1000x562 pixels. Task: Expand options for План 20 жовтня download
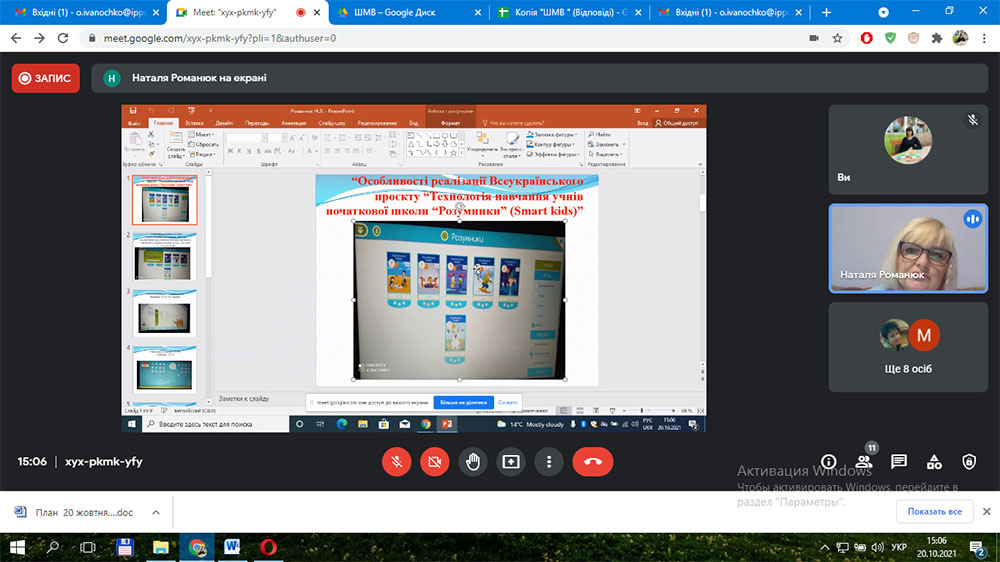pos(156,512)
